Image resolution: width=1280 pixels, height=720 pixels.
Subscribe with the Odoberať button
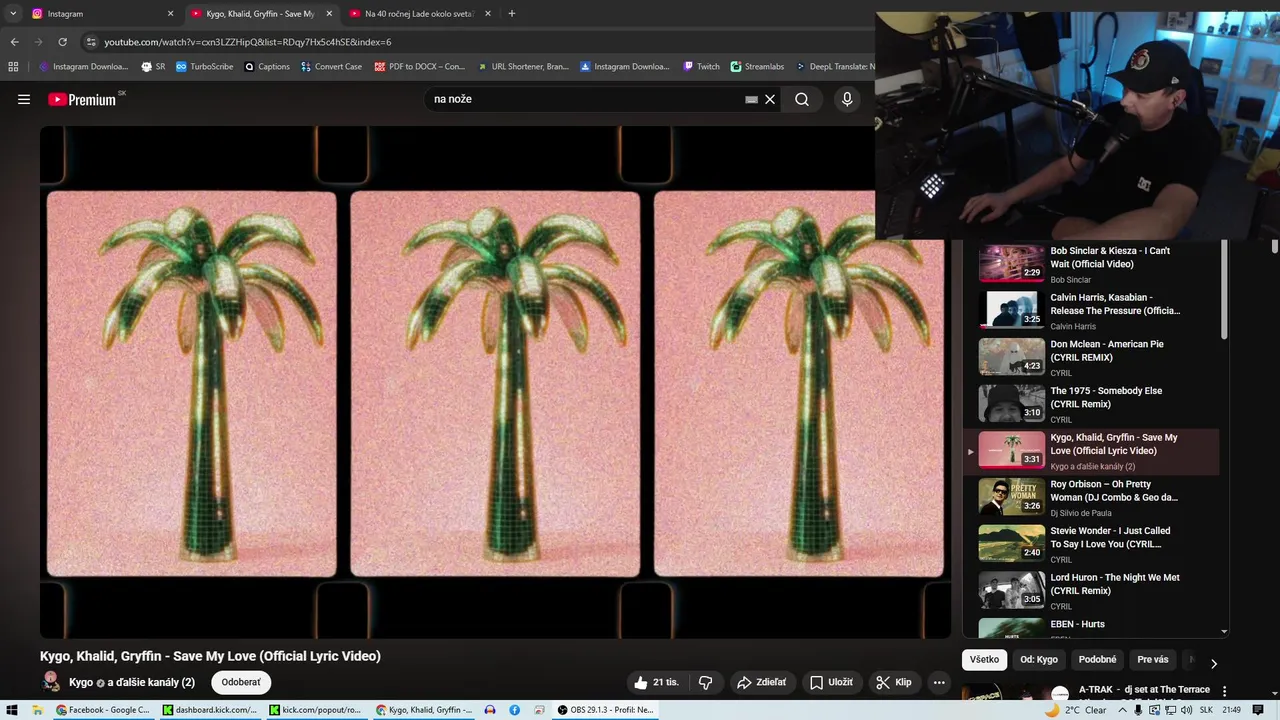pyautogui.click(x=241, y=682)
